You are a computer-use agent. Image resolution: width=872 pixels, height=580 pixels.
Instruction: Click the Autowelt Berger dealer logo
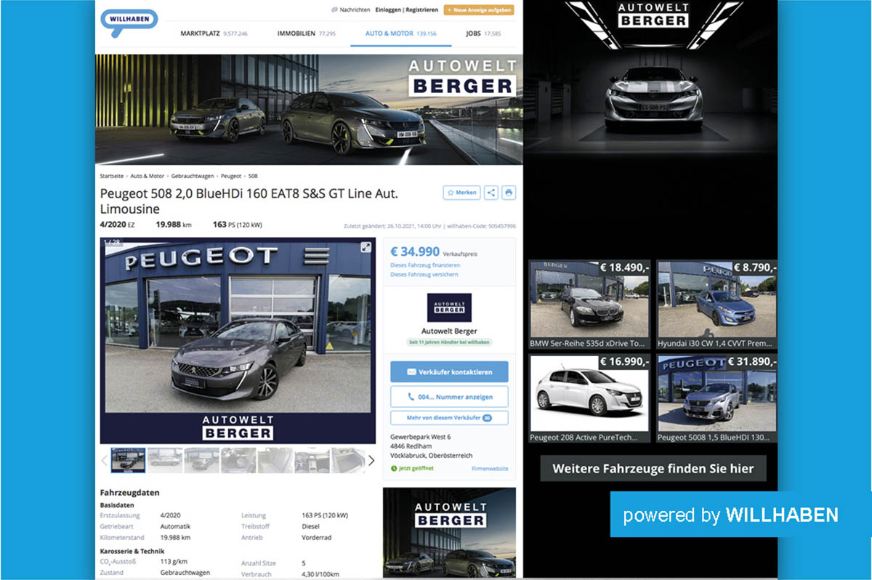click(x=449, y=308)
